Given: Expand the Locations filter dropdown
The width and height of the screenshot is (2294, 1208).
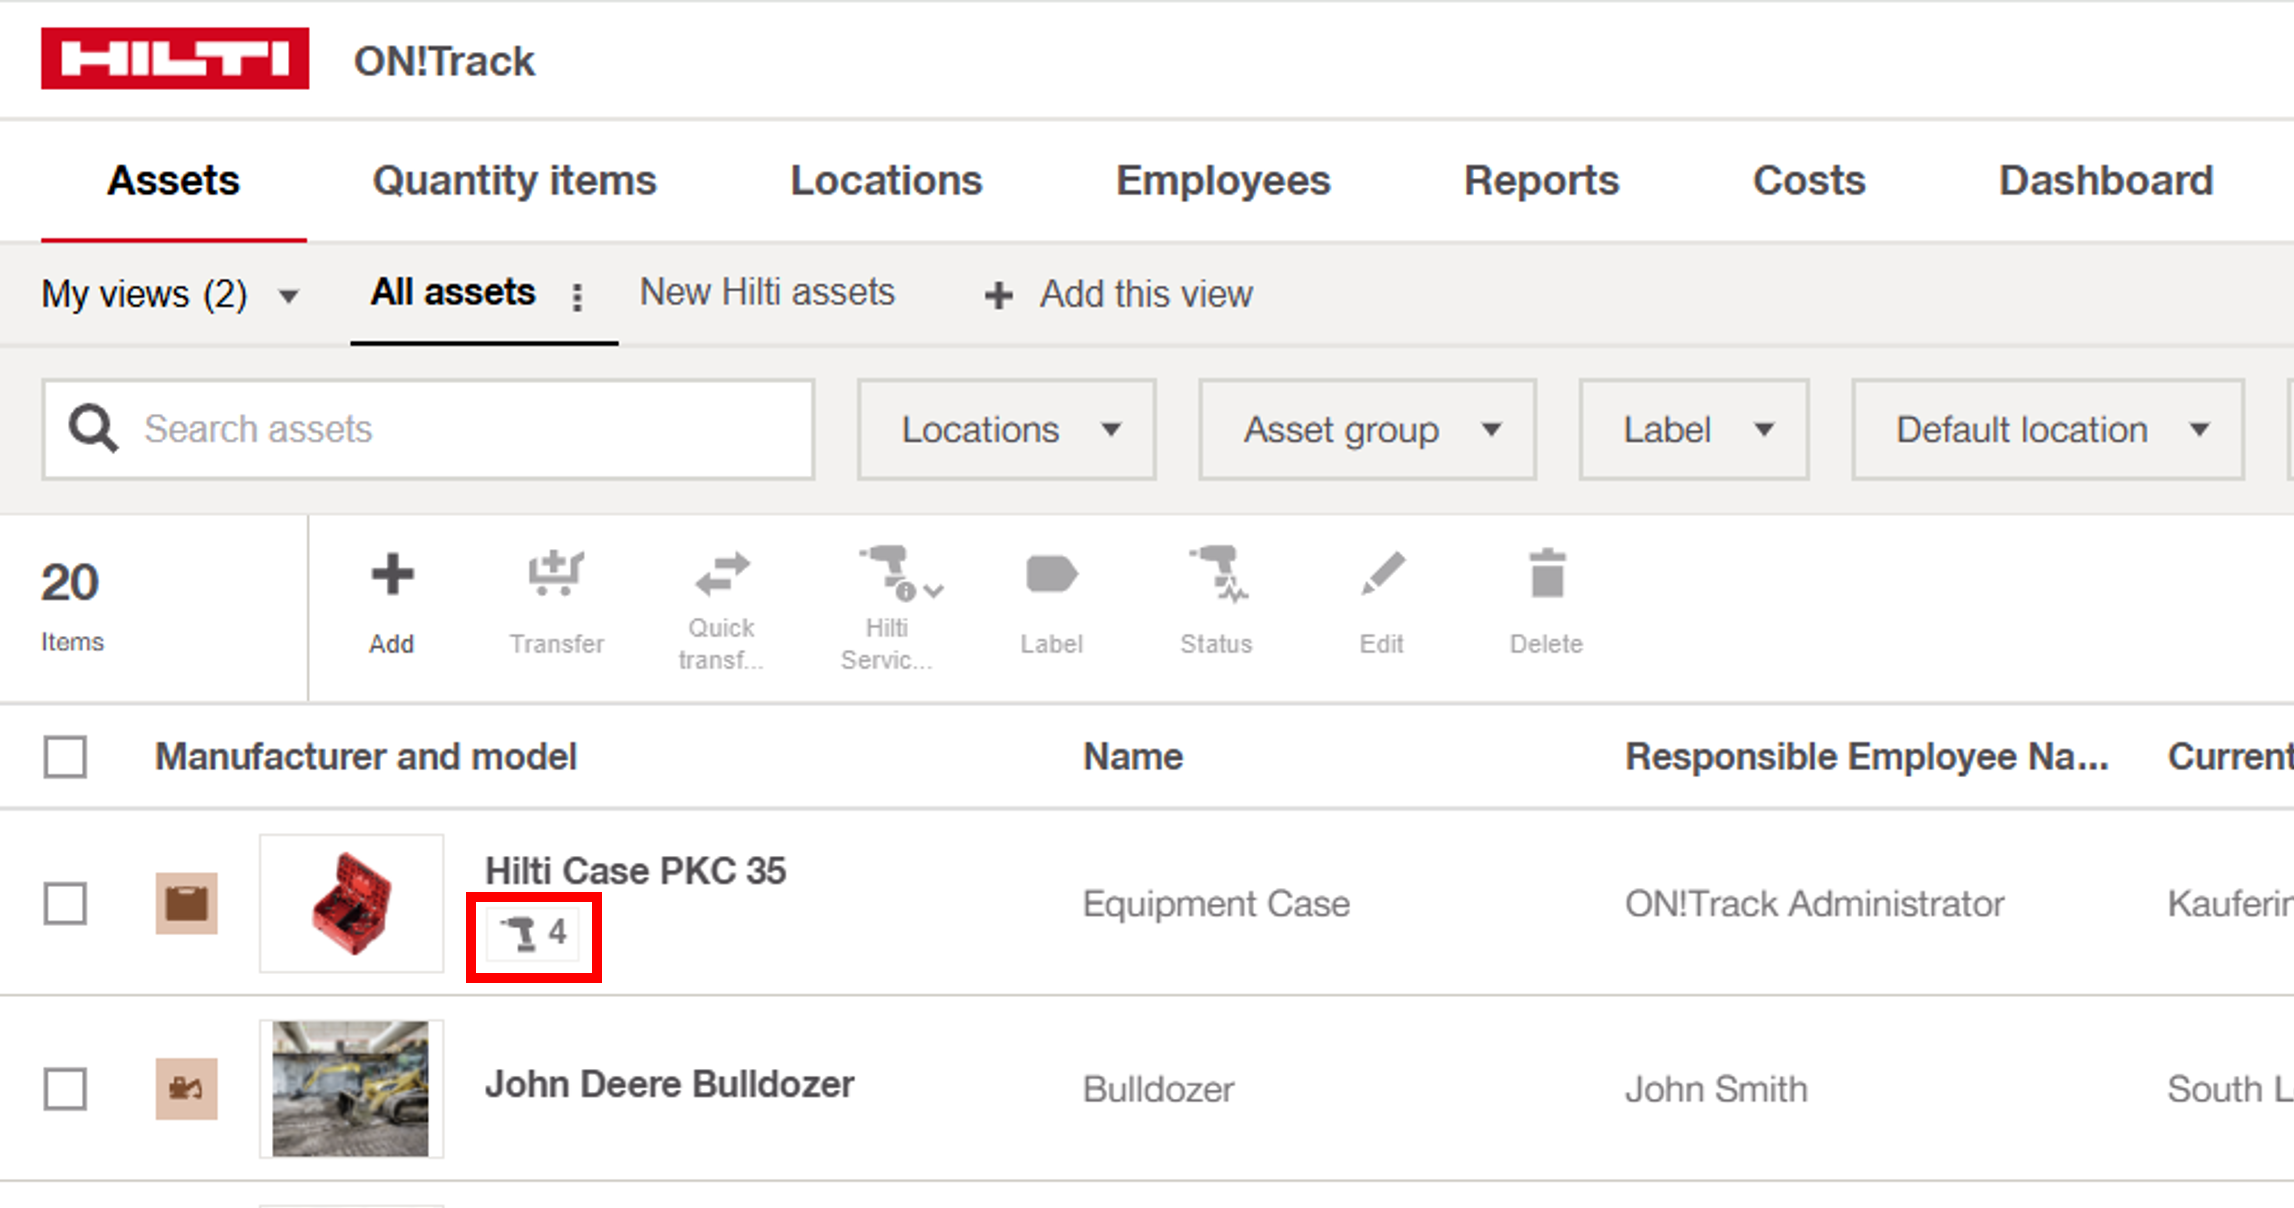Looking at the screenshot, I should tap(1006, 430).
